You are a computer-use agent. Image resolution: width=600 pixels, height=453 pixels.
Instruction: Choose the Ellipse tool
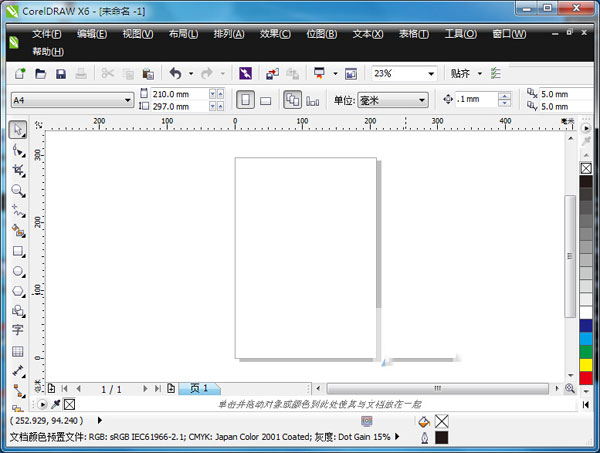click(18, 271)
